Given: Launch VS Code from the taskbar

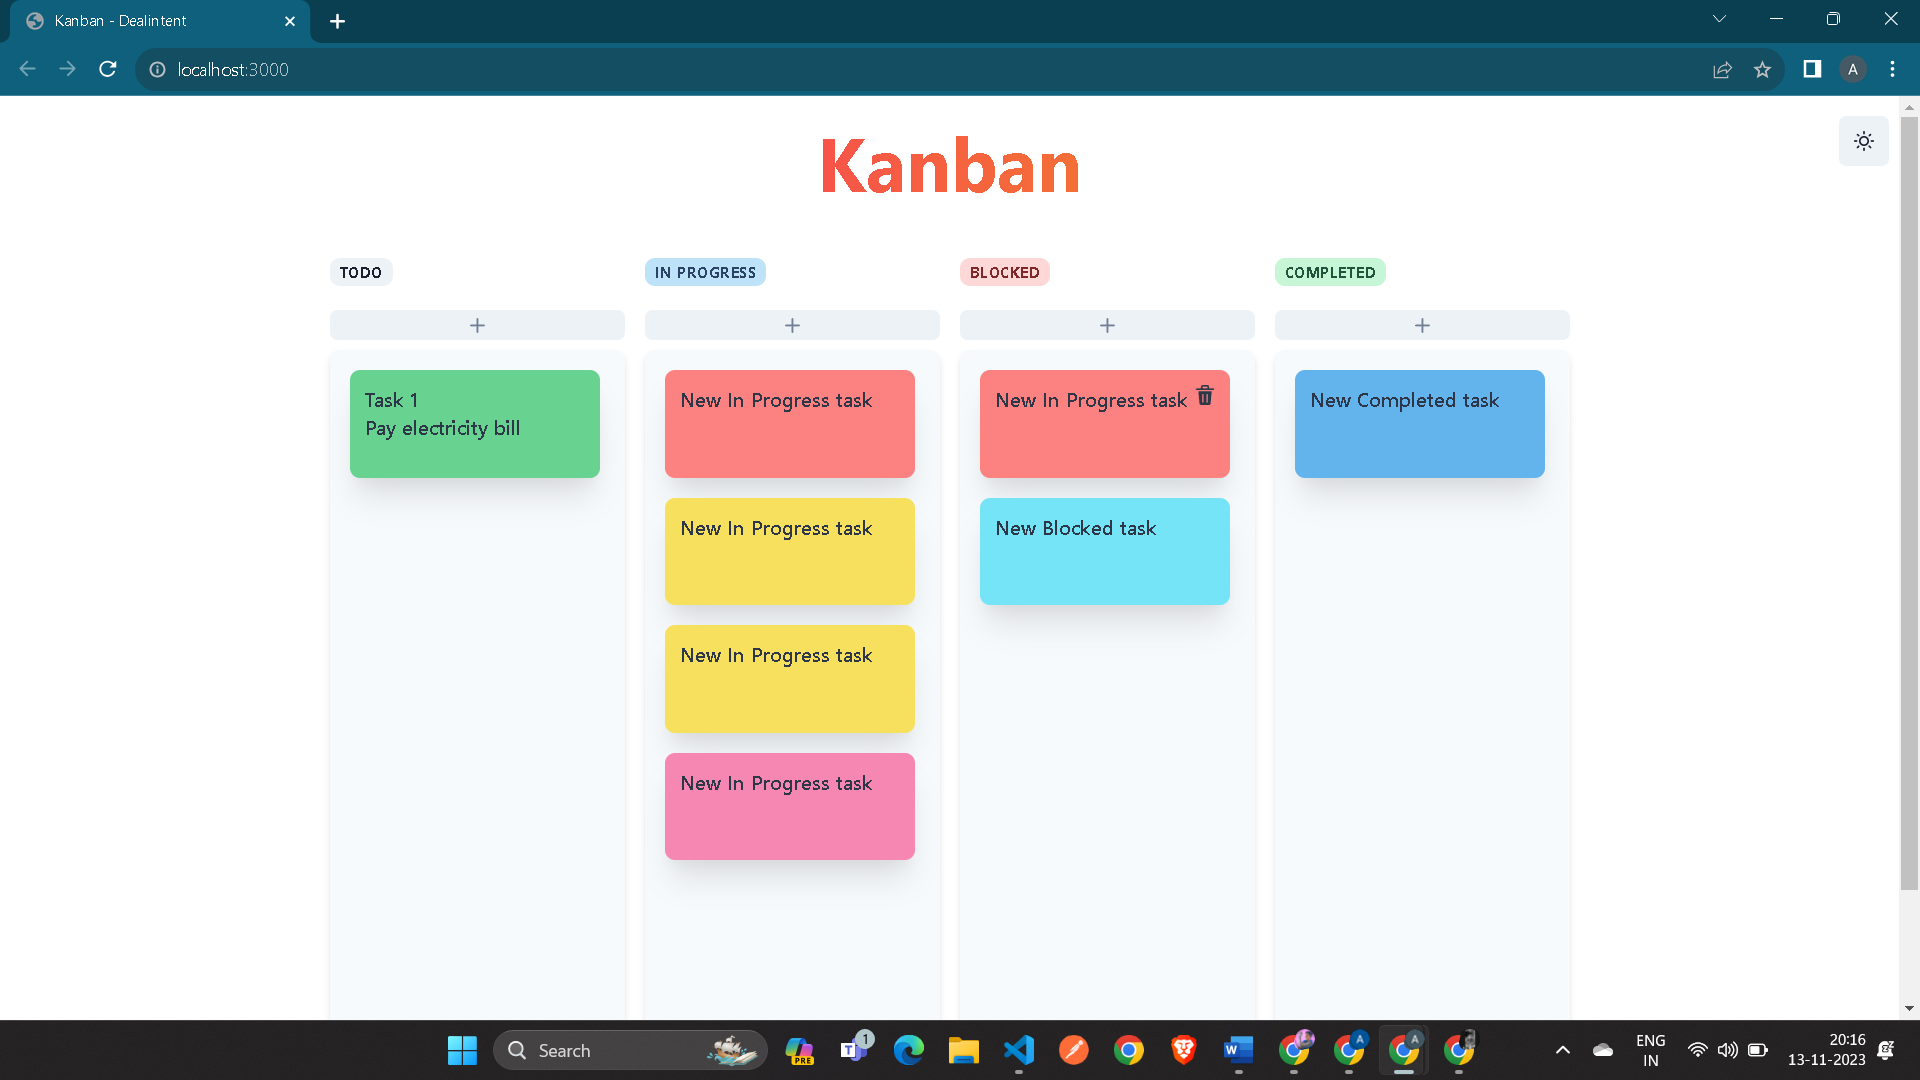Looking at the screenshot, I should [x=1018, y=1050].
